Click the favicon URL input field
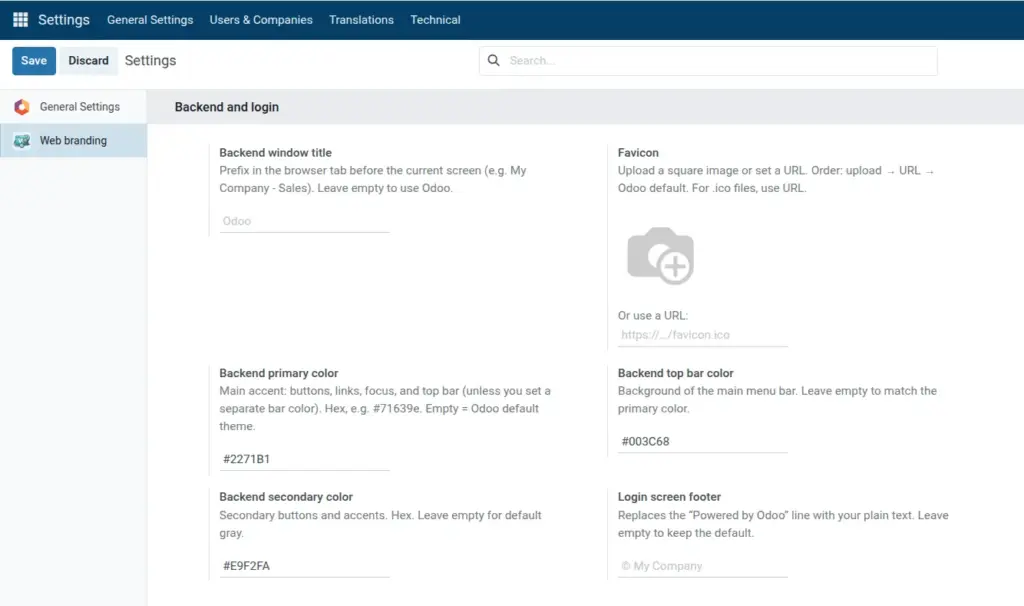This screenshot has width=1024, height=606. [703, 335]
